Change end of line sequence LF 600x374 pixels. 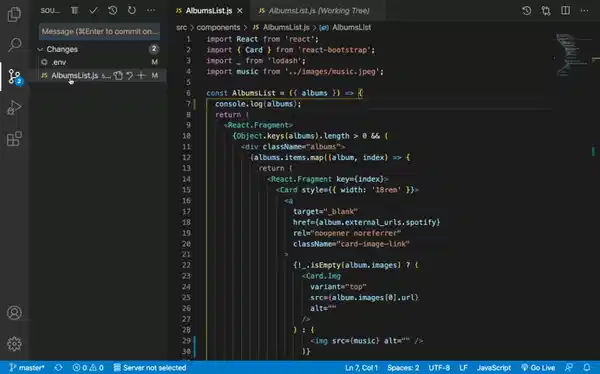[x=463, y=367]
